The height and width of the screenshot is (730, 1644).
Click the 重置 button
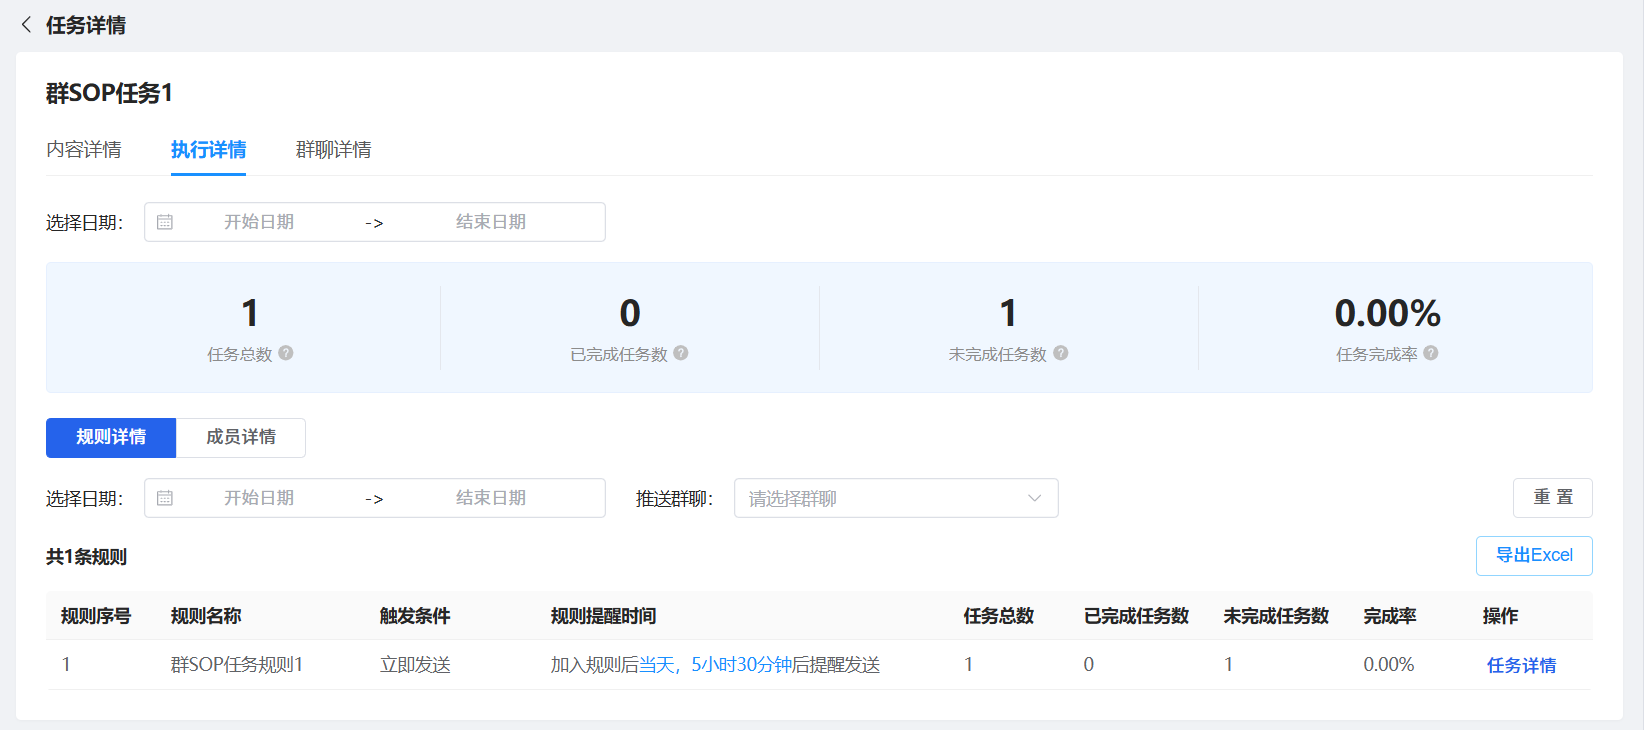point(1553,498)
